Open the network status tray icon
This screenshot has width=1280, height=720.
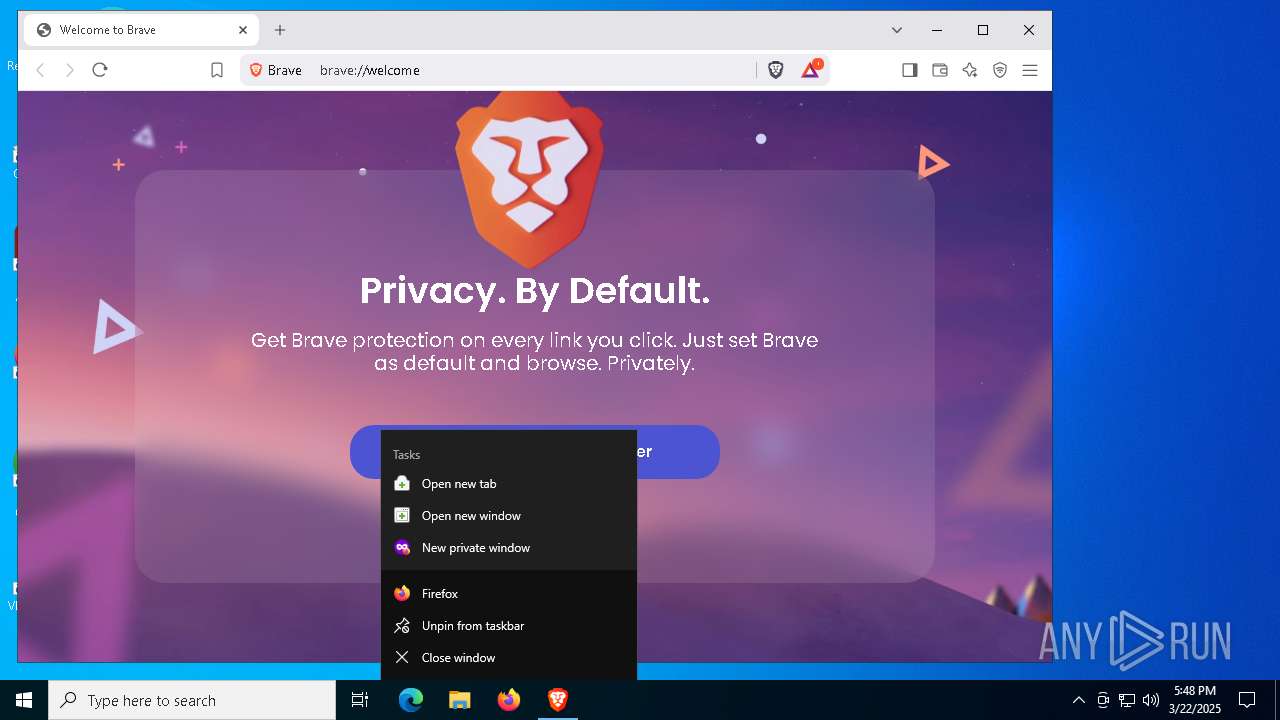click(1127, 700)
